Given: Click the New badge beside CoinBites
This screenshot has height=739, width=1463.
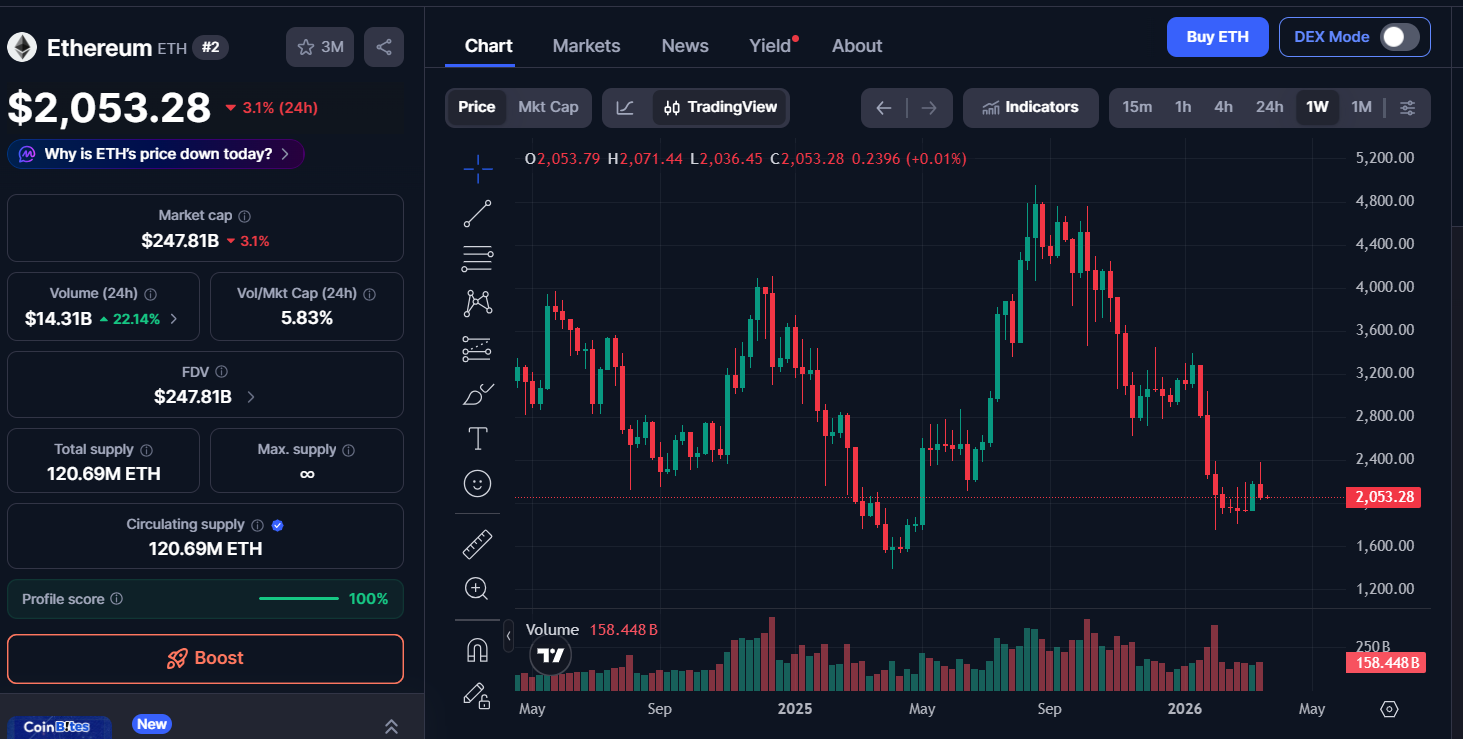Looking at the screenshot, I should pyautogui.click(x=152, y=724).
